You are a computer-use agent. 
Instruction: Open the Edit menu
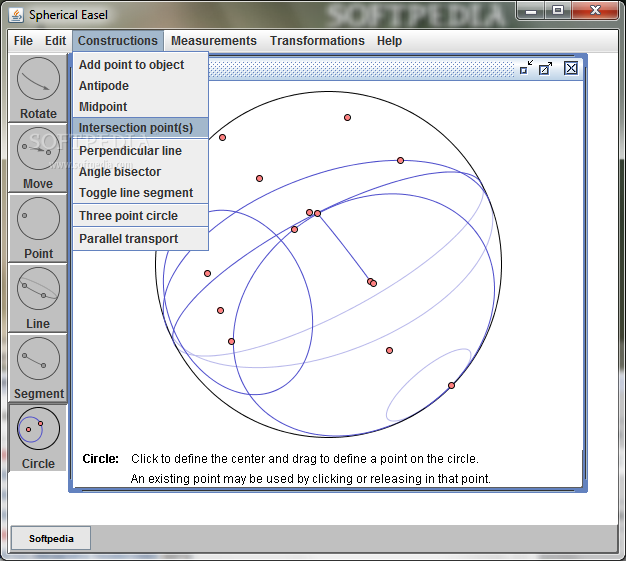point(55,41)
